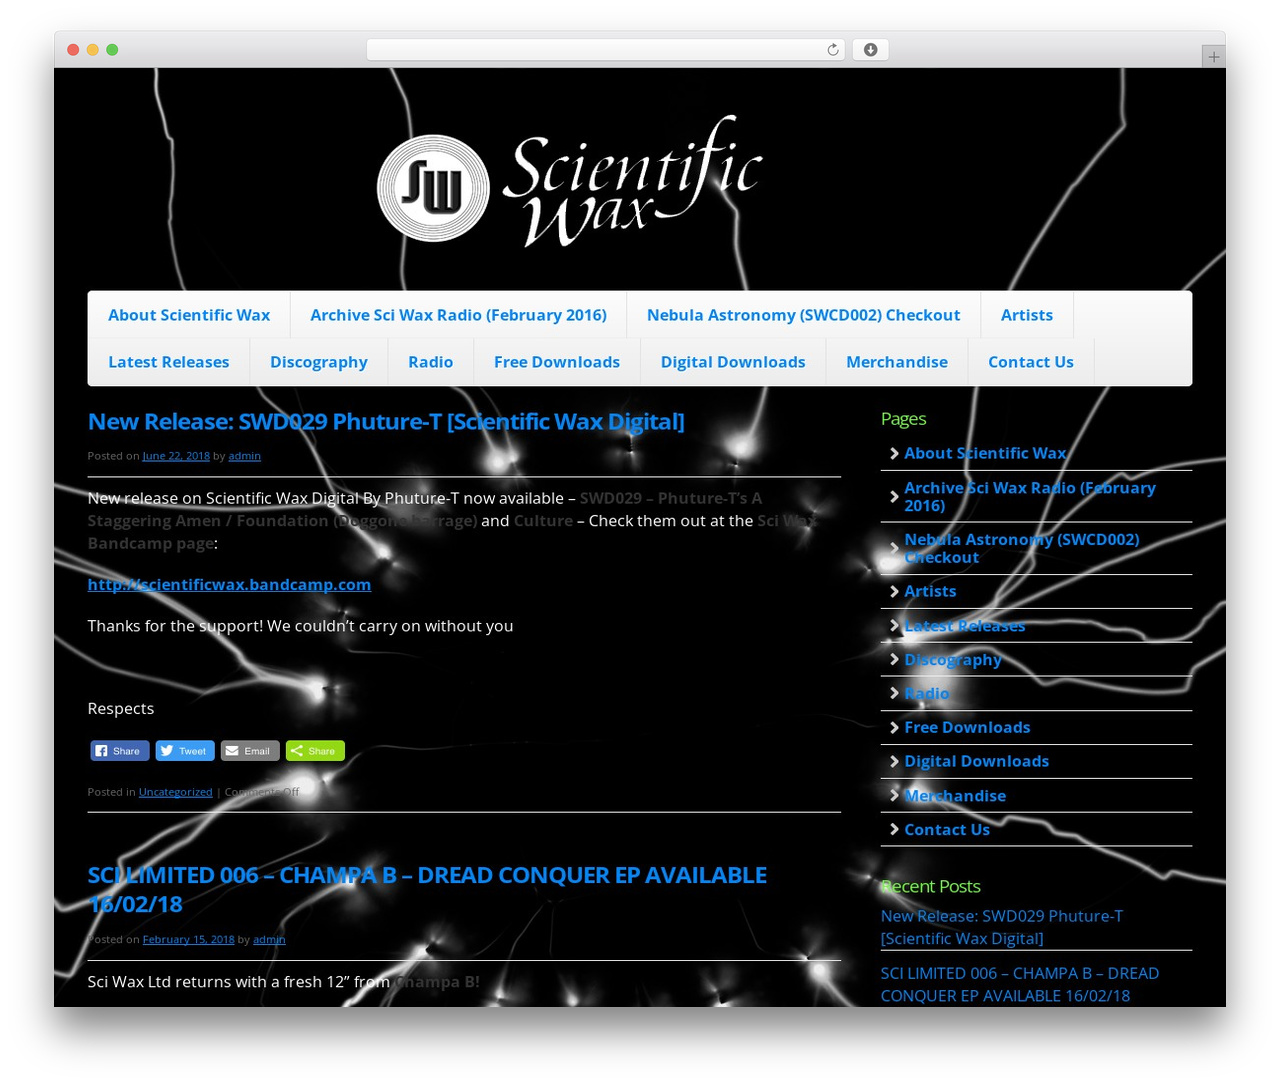
Task: Open the browser downloads button
Action: tap(870, 50)
